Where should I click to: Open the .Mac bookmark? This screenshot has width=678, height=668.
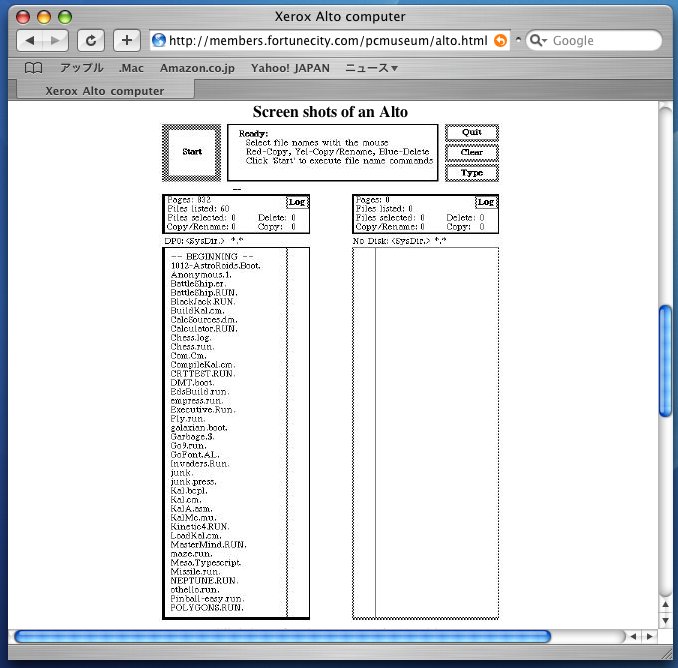[x=131, y=68]
